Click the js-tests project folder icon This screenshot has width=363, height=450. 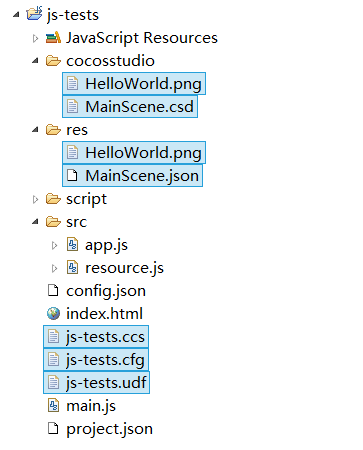pos(34,13)
